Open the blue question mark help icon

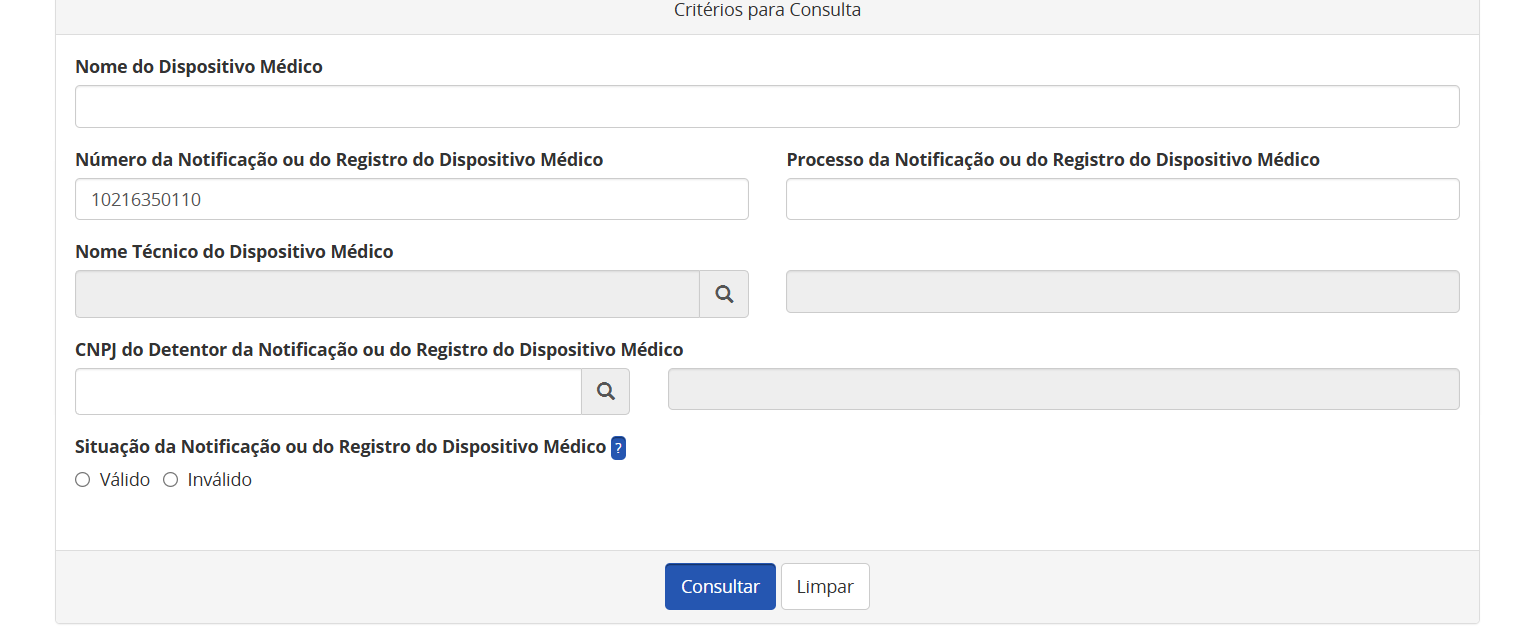[618, 448]
